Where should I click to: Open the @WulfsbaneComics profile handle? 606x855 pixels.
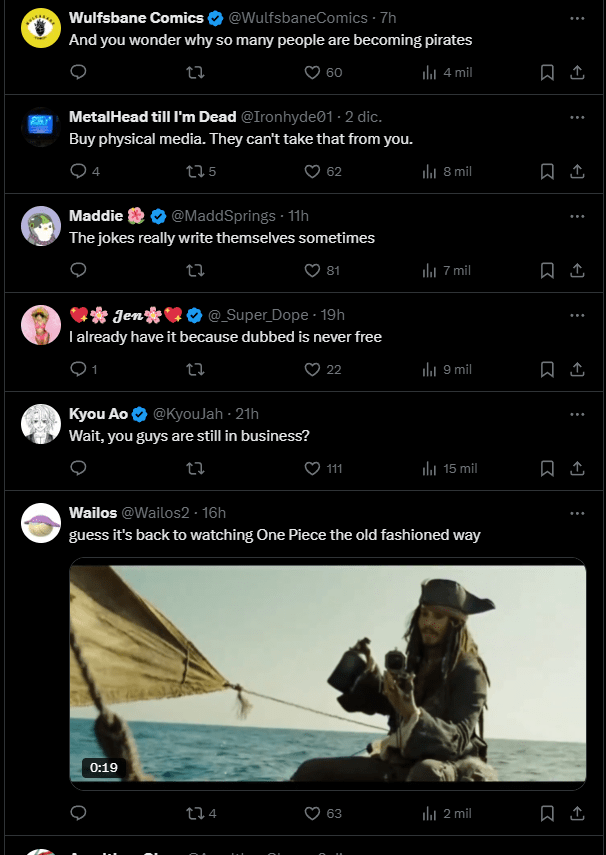[300, 18]
